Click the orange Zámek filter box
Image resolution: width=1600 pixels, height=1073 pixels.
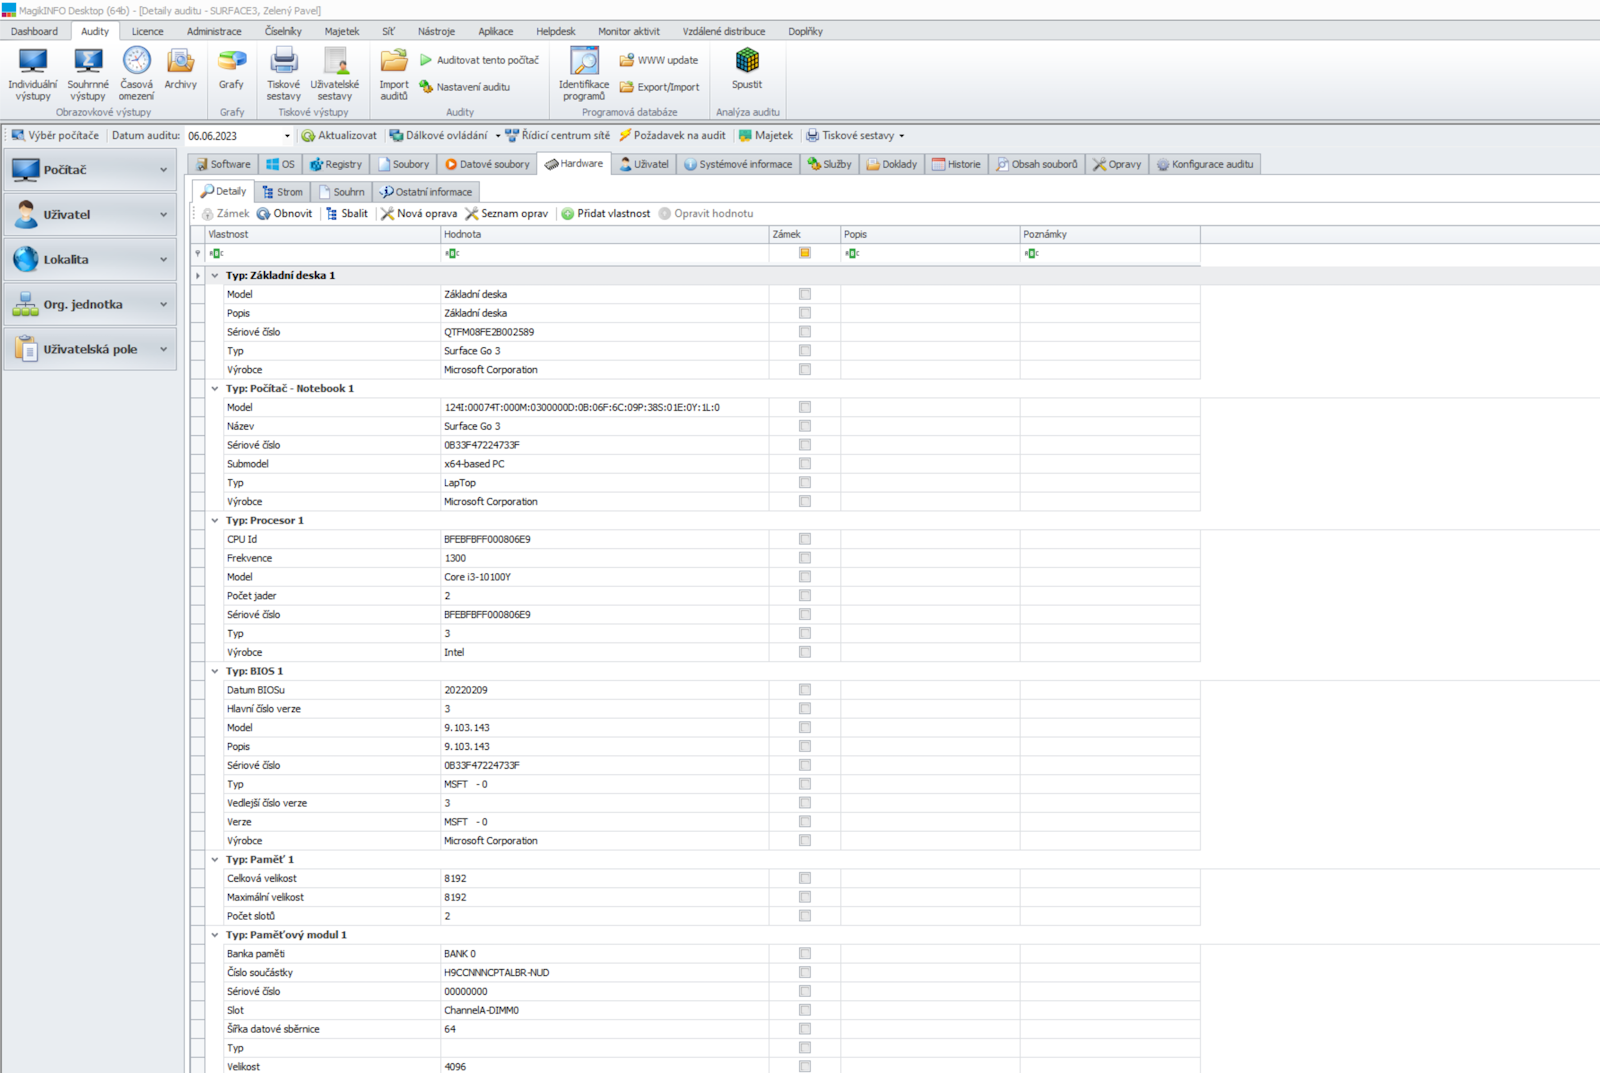(805, 253)
